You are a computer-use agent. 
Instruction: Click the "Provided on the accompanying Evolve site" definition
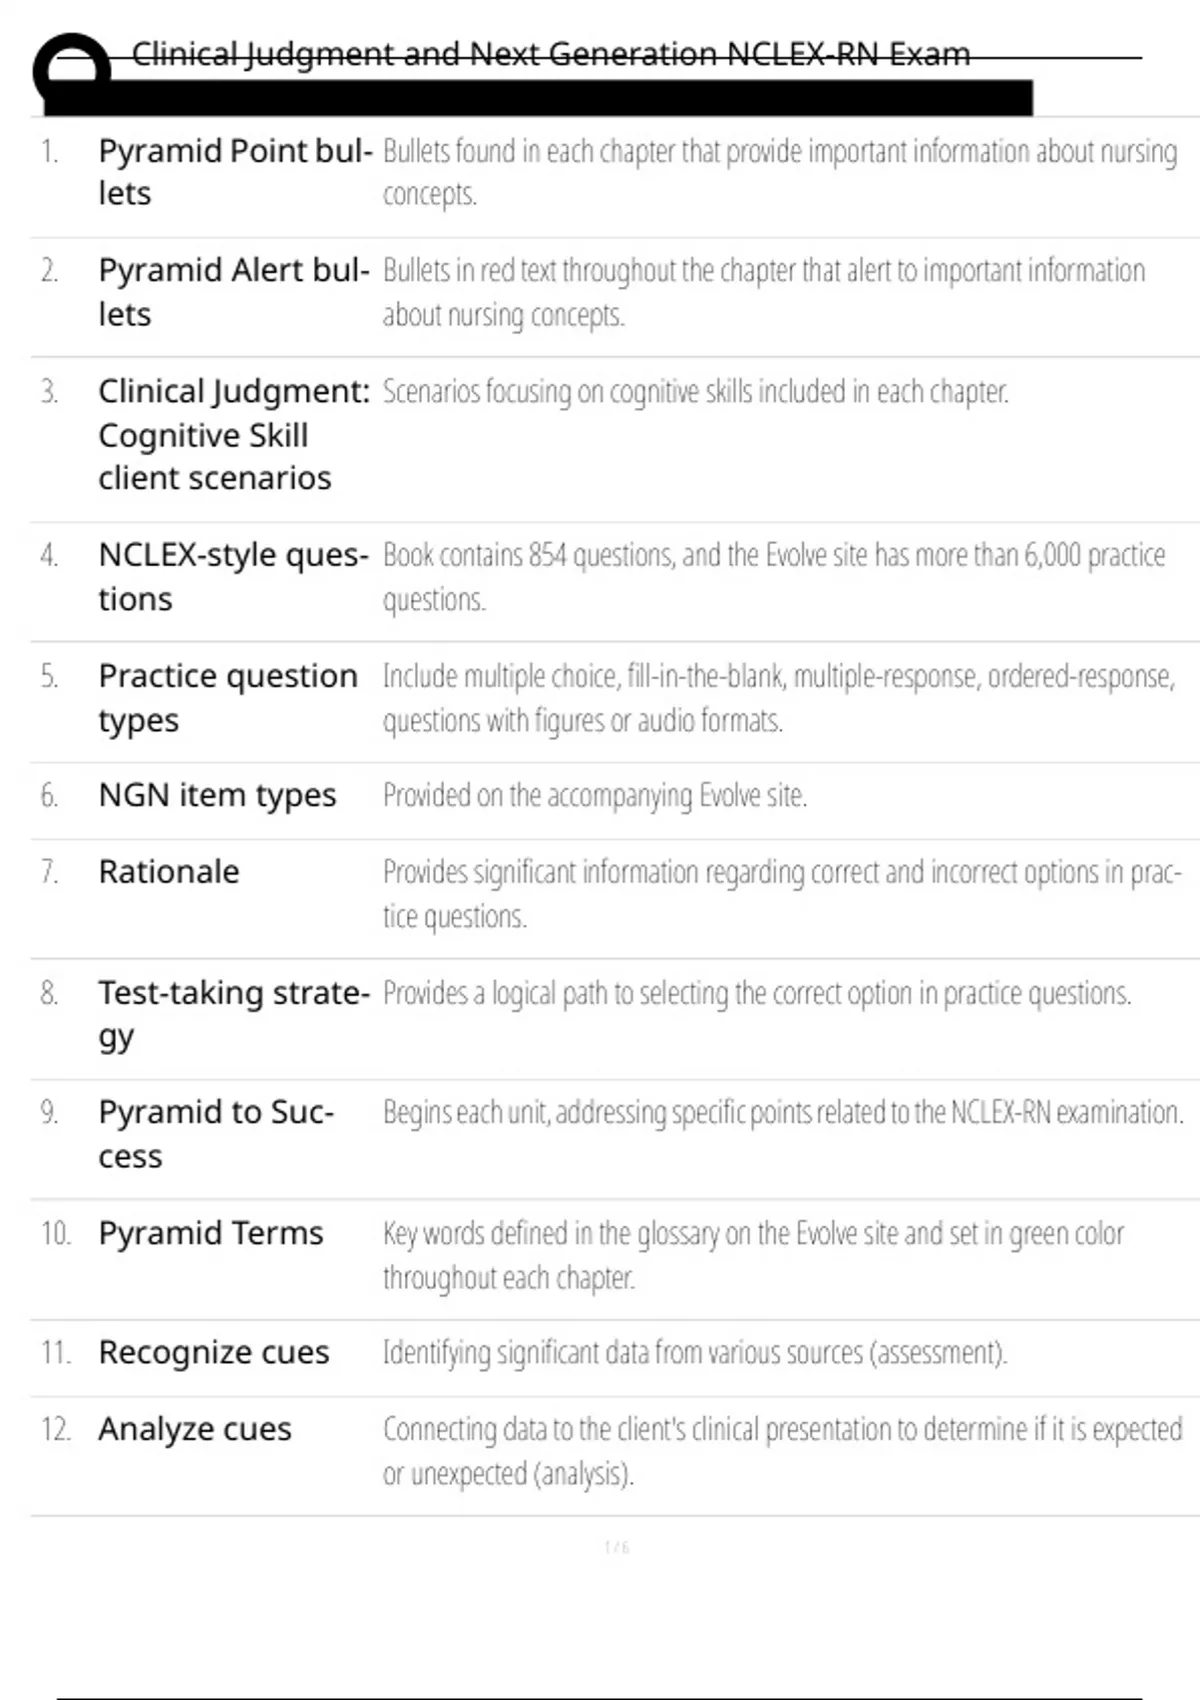coord(594,795)
